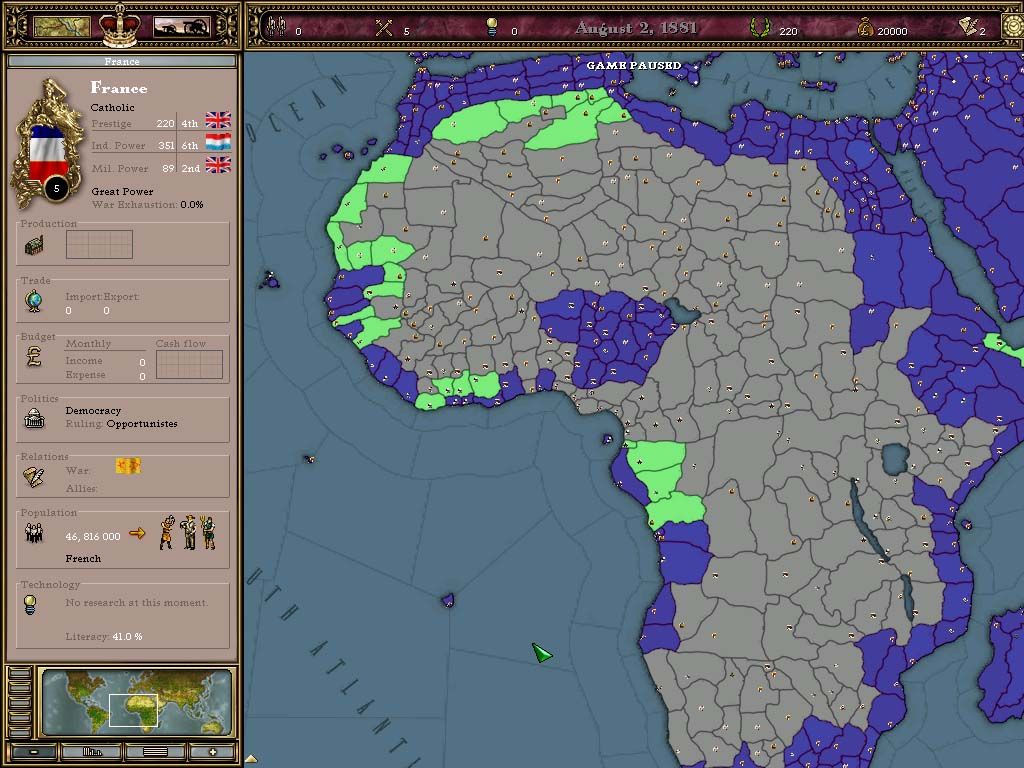The width and height of the screenshot is (1024, 768).
Task: Click the "French" culture label
Action: pos(83,559)
